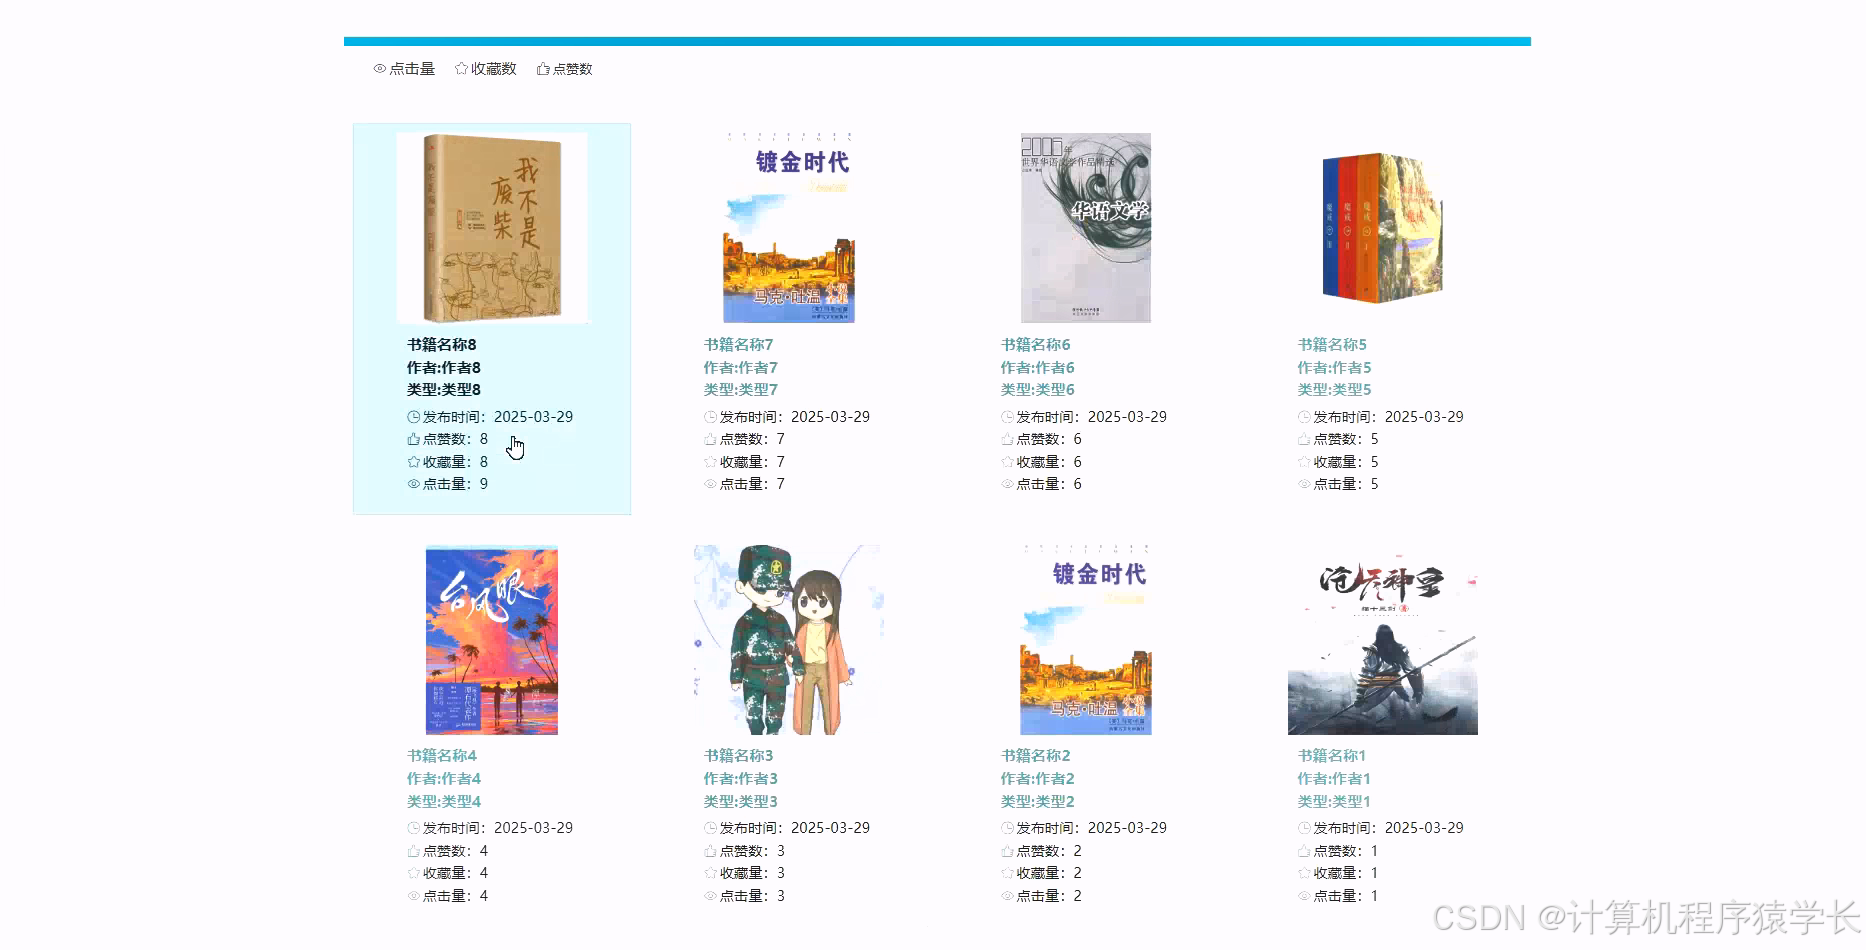Click the star icon for 收藏量: 5

(x=1304, y=462)
